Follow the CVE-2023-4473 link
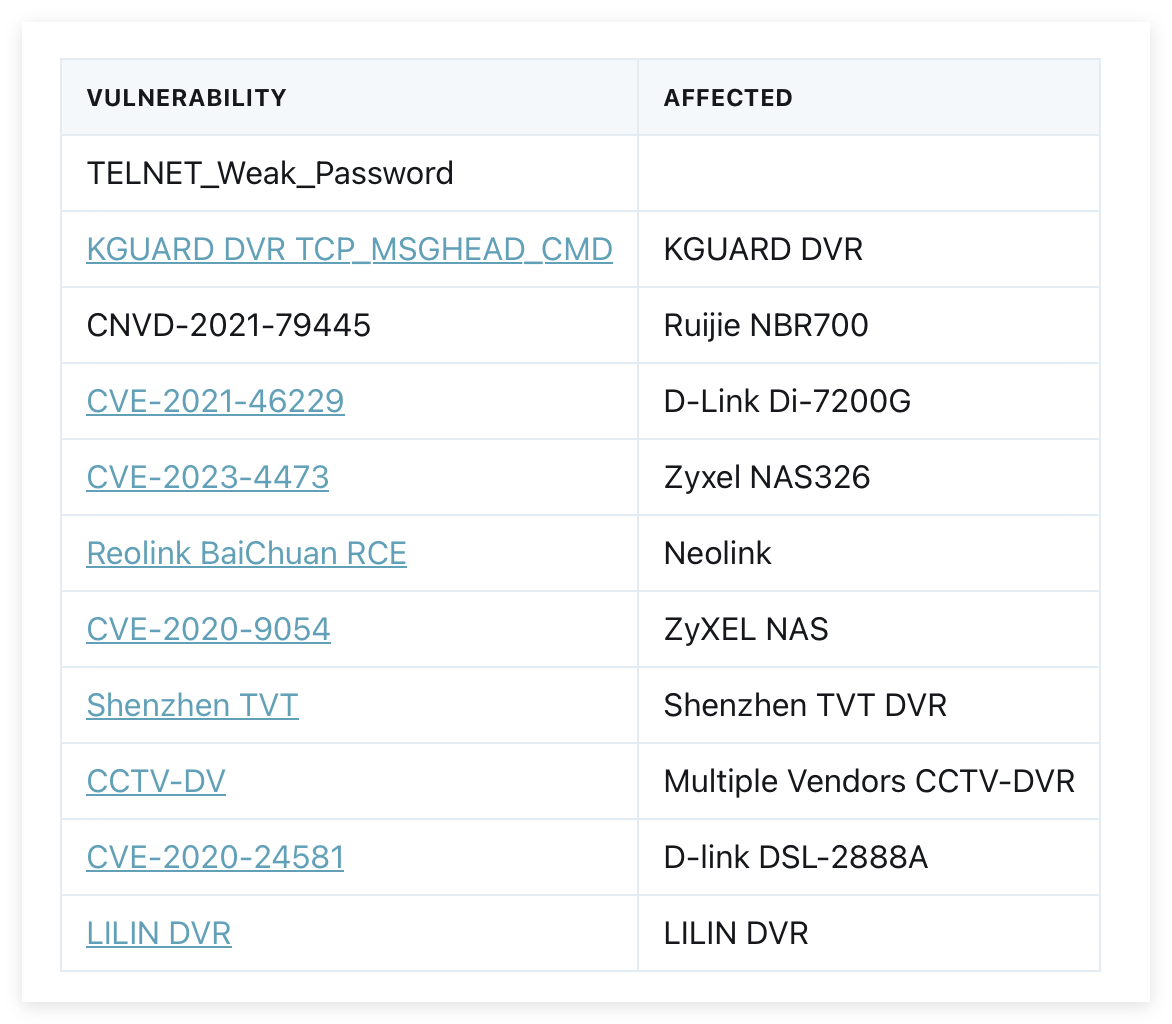Screen dimensions: 1172x1024 click(x=207, y=477)
